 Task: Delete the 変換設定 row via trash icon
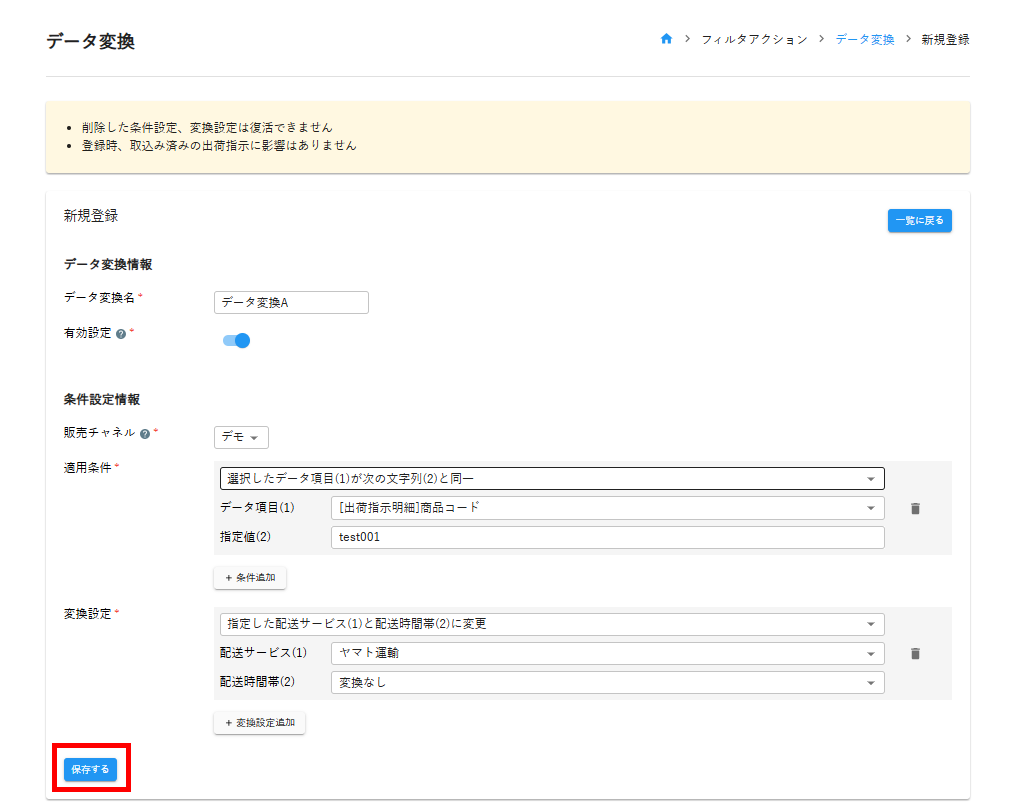(x=914, y=653)
